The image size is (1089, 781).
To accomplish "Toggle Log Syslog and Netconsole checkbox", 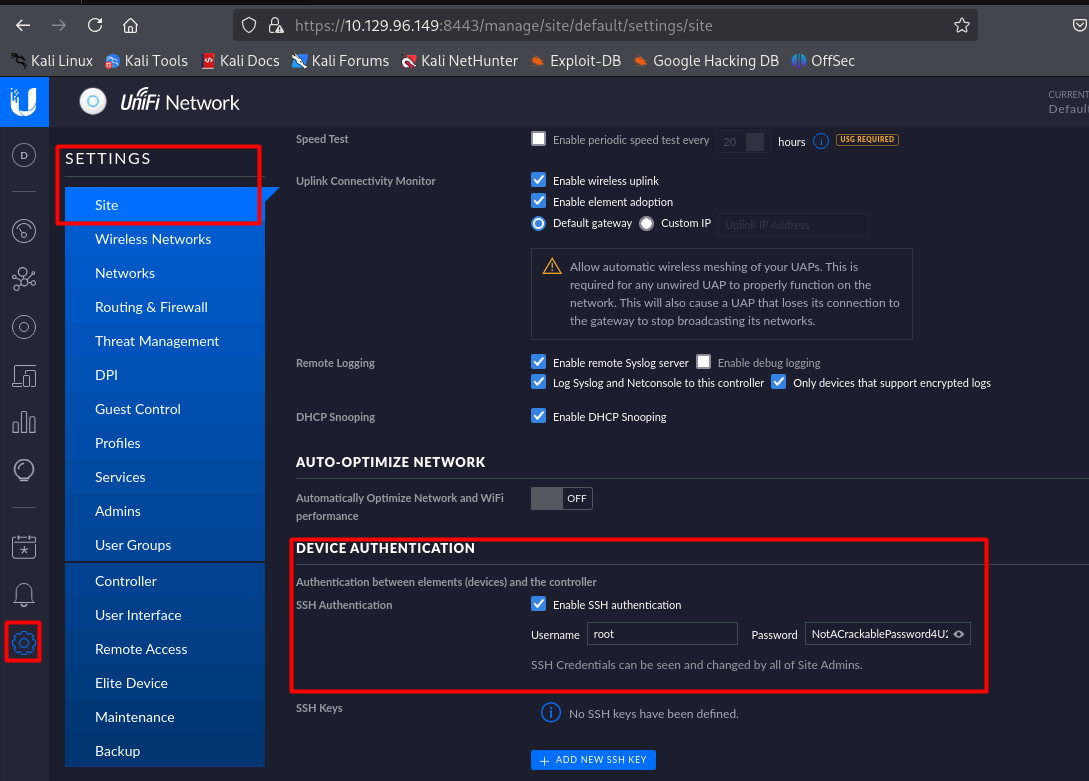I will (538, 381).
